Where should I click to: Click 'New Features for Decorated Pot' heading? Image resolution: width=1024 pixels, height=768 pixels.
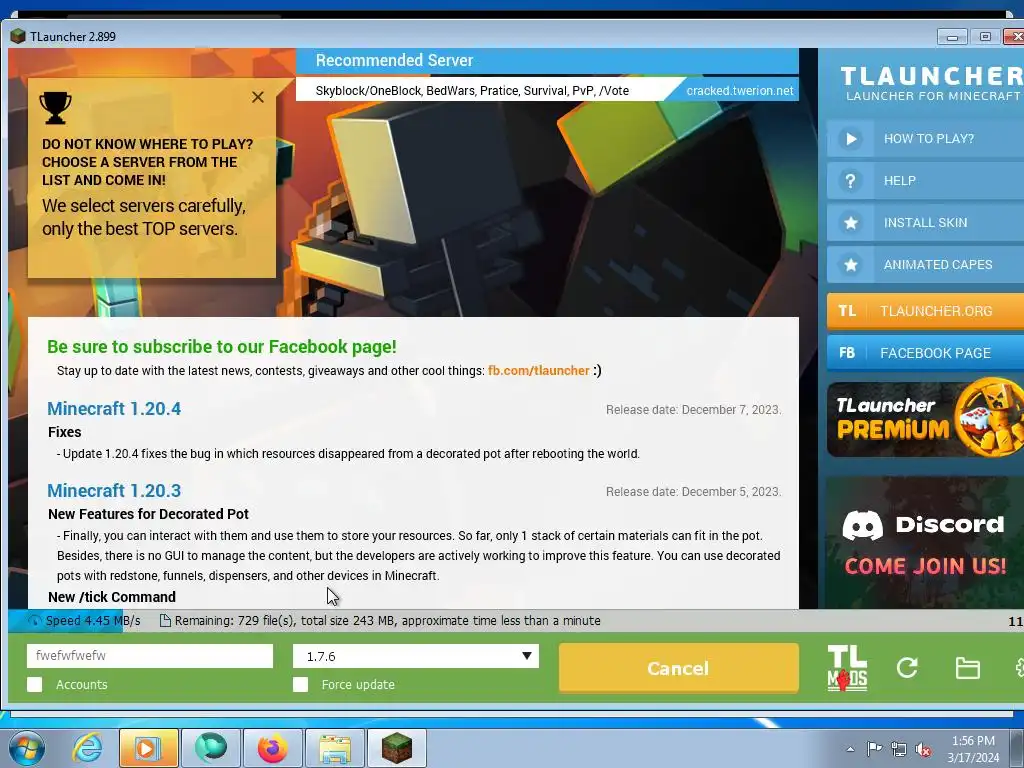click(x=148, y=514)
